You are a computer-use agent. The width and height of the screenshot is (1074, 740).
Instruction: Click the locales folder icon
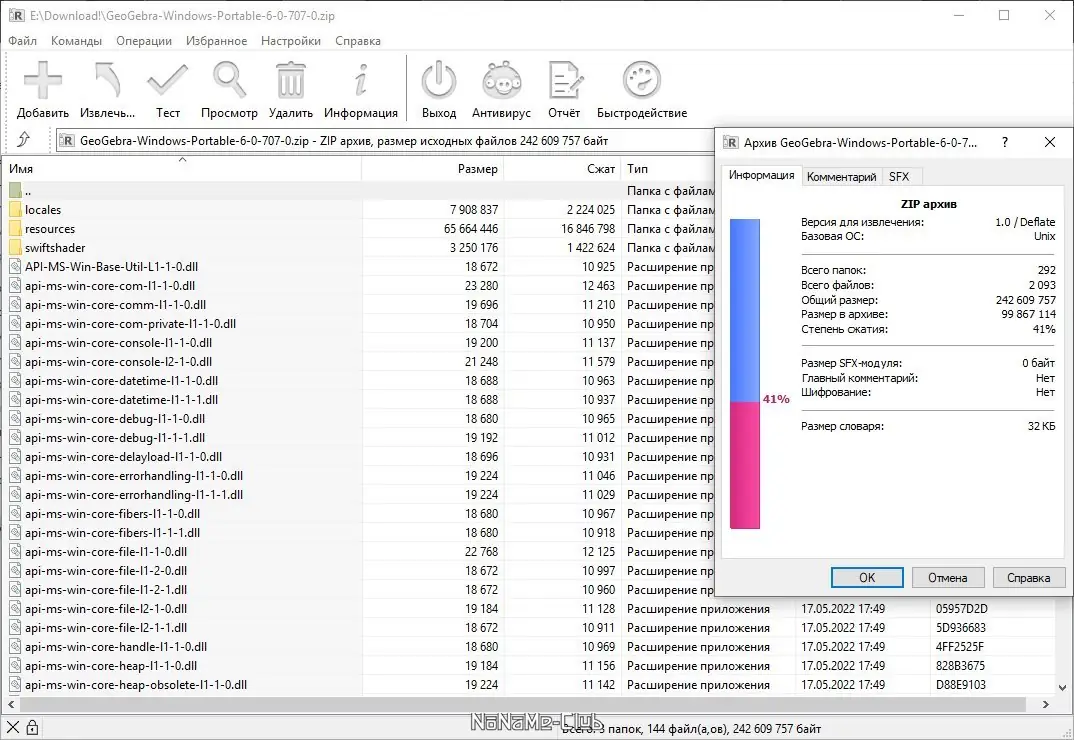tap(16, 210)
